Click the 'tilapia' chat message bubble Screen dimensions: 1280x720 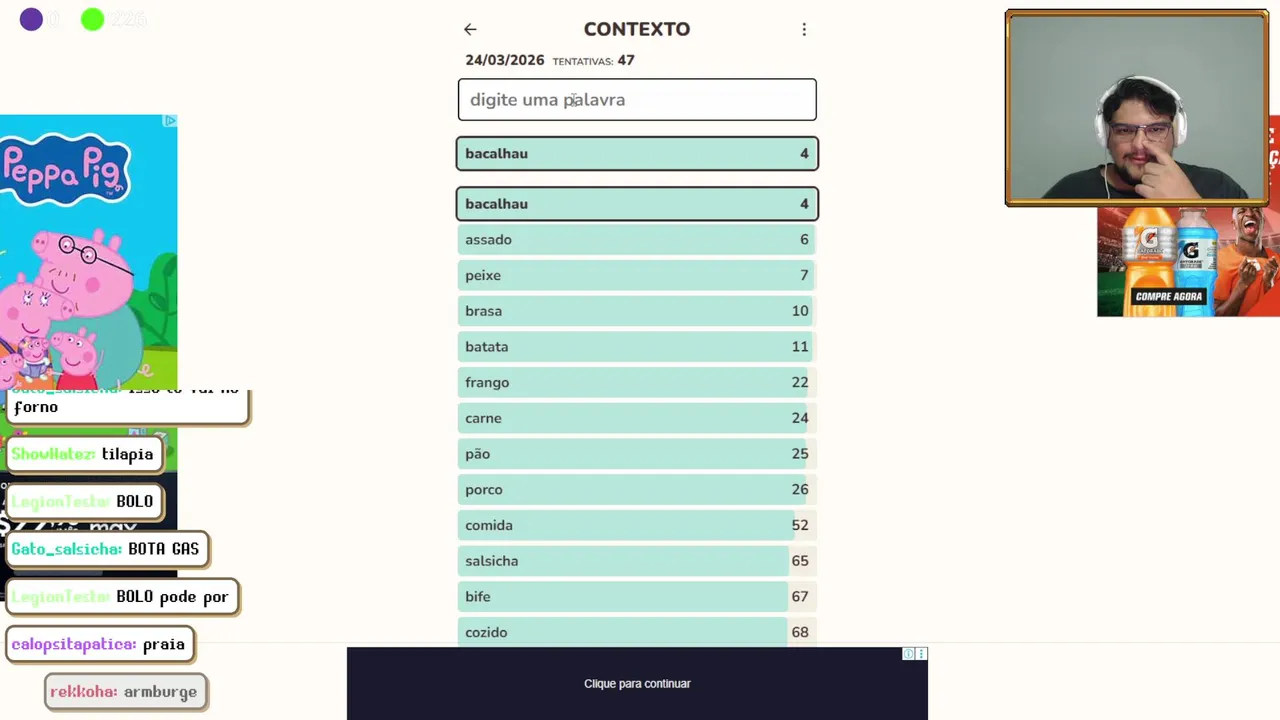tap(84, 455)
